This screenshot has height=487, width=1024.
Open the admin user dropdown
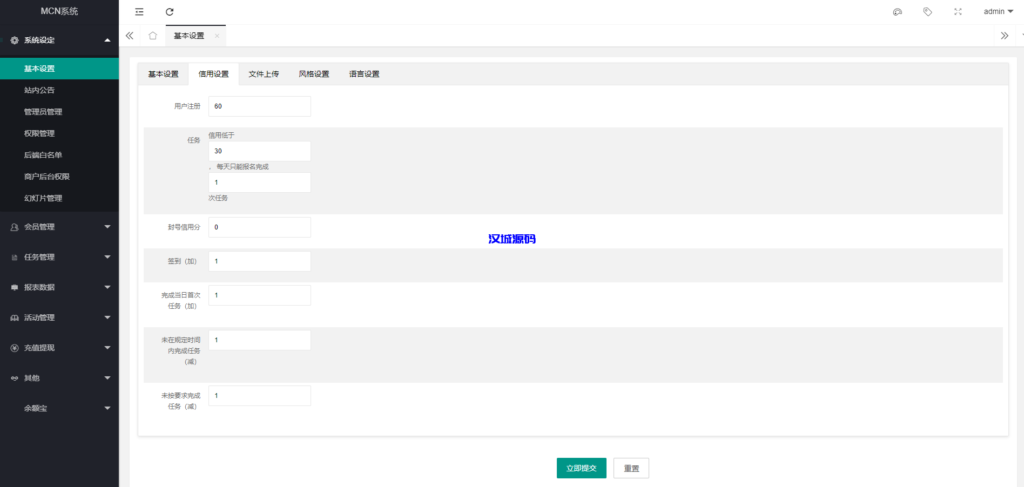point(998,12)
